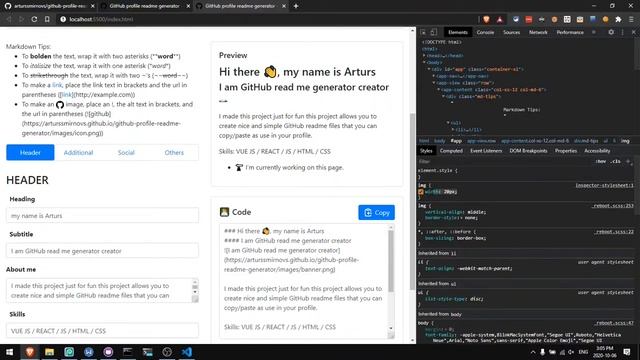640x360 pixels.
Task: Open the notification center icon
Action: pos(627,352)
